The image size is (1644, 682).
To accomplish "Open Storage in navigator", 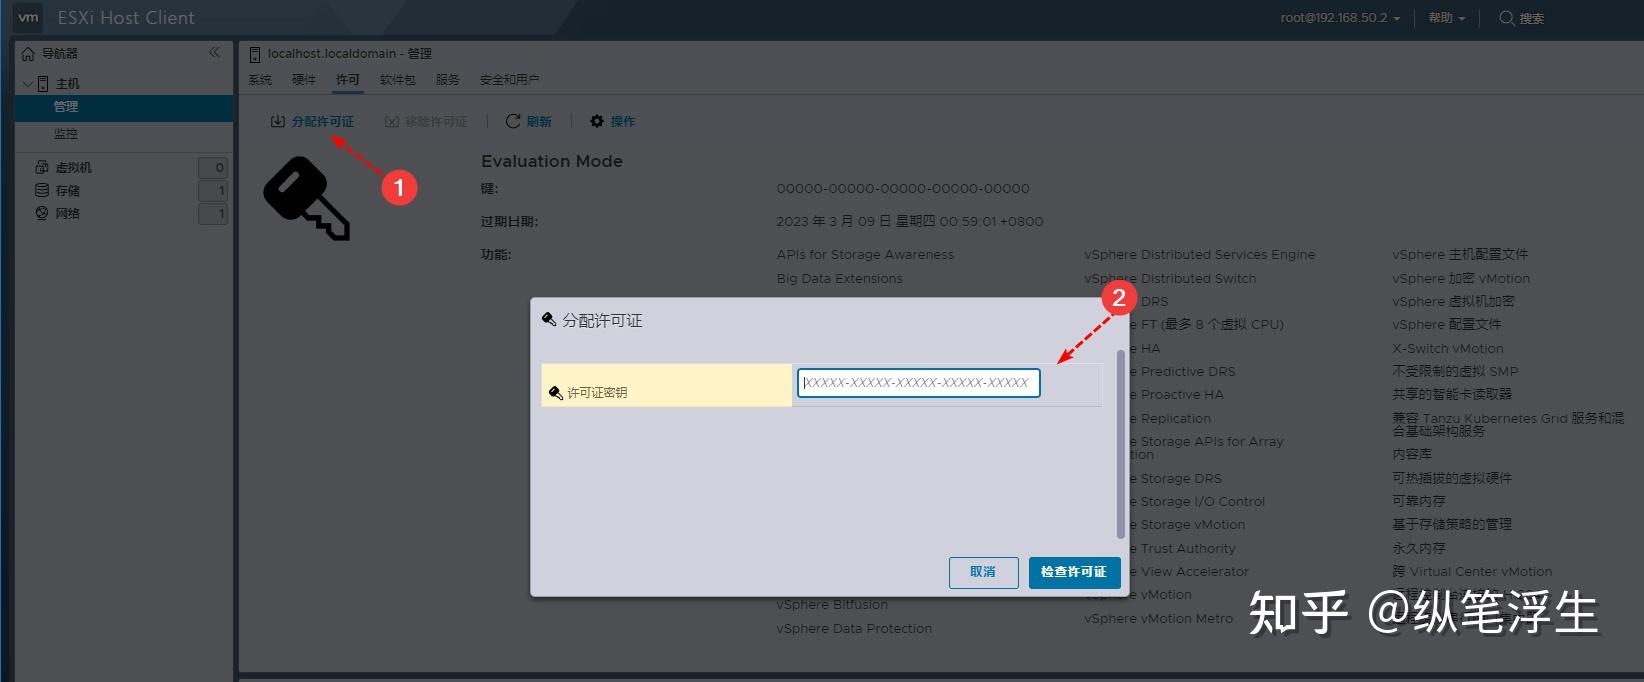I will 68,191.
